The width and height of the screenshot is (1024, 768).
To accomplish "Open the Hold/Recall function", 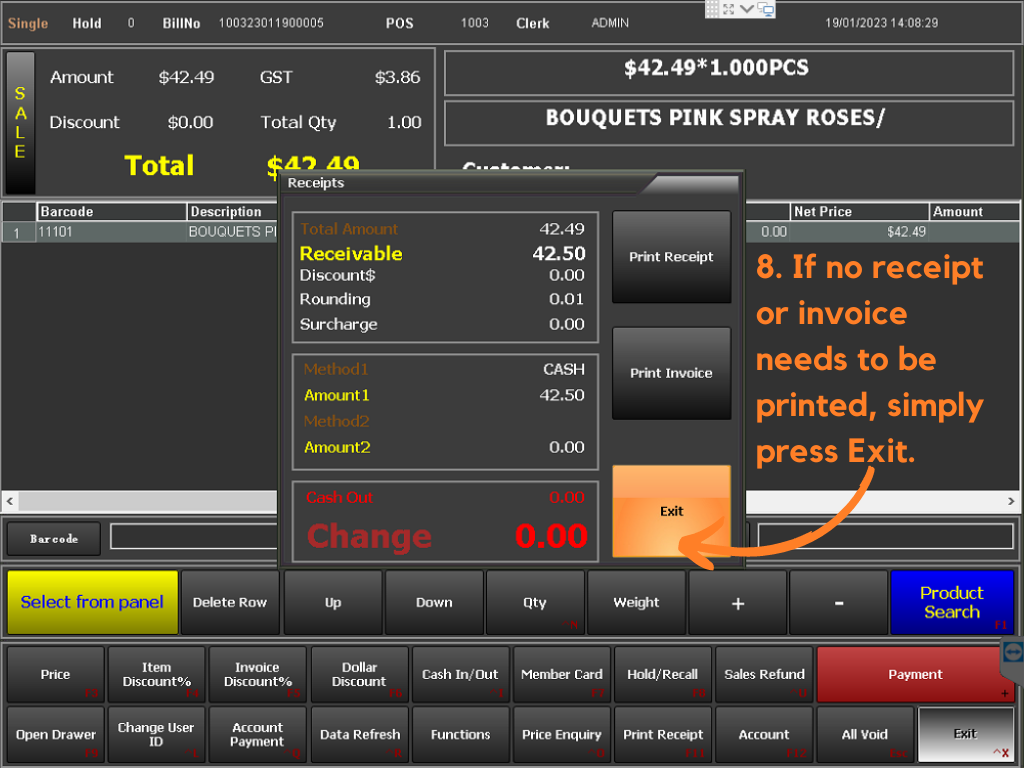I will pos(663,674).
